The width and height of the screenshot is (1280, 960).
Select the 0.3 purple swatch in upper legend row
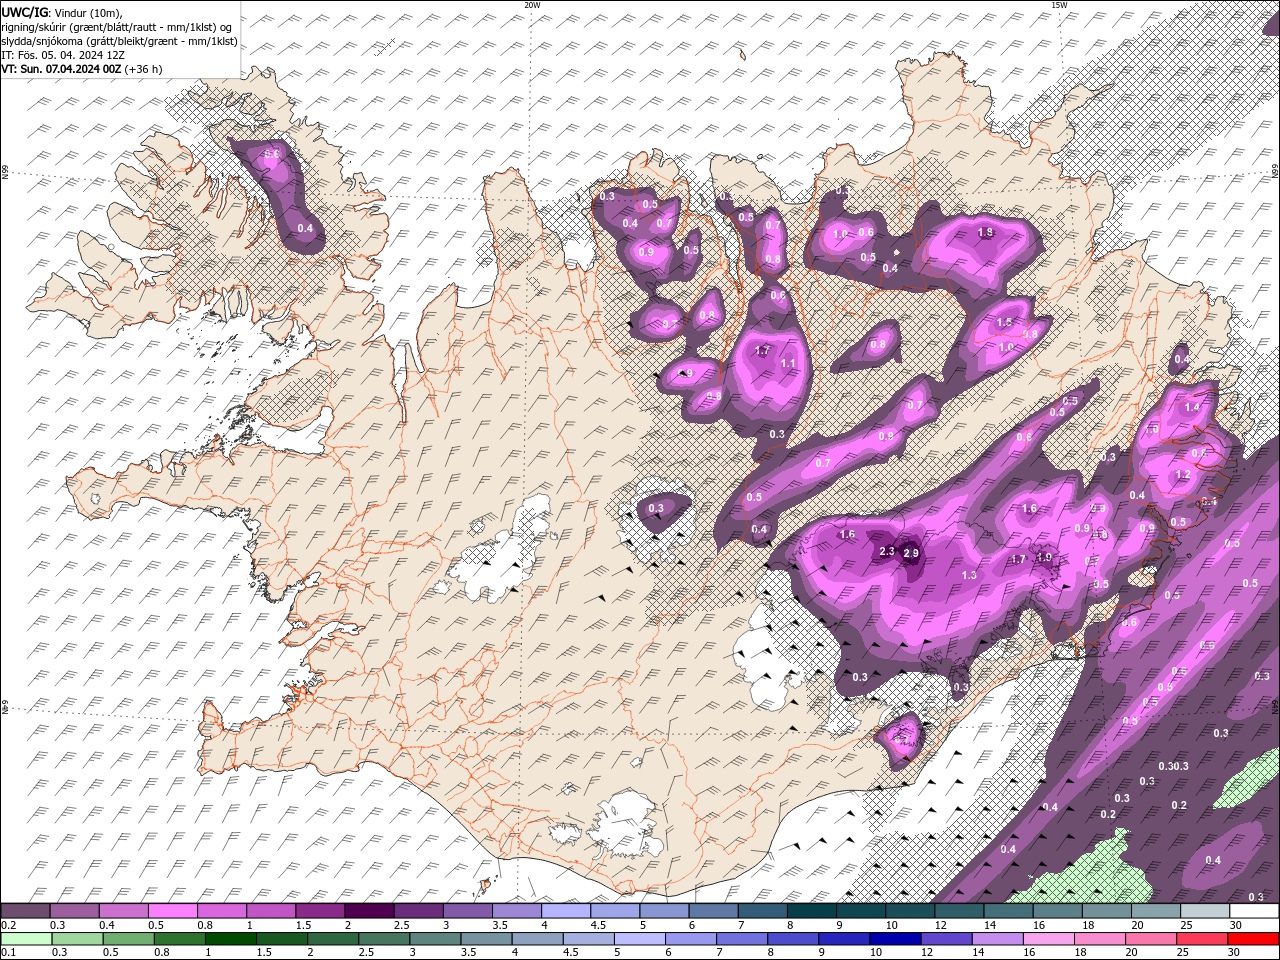[74, 911]
